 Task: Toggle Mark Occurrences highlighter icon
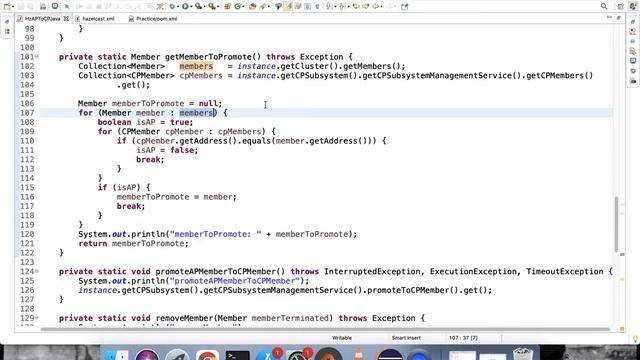[x=288, y=7]
